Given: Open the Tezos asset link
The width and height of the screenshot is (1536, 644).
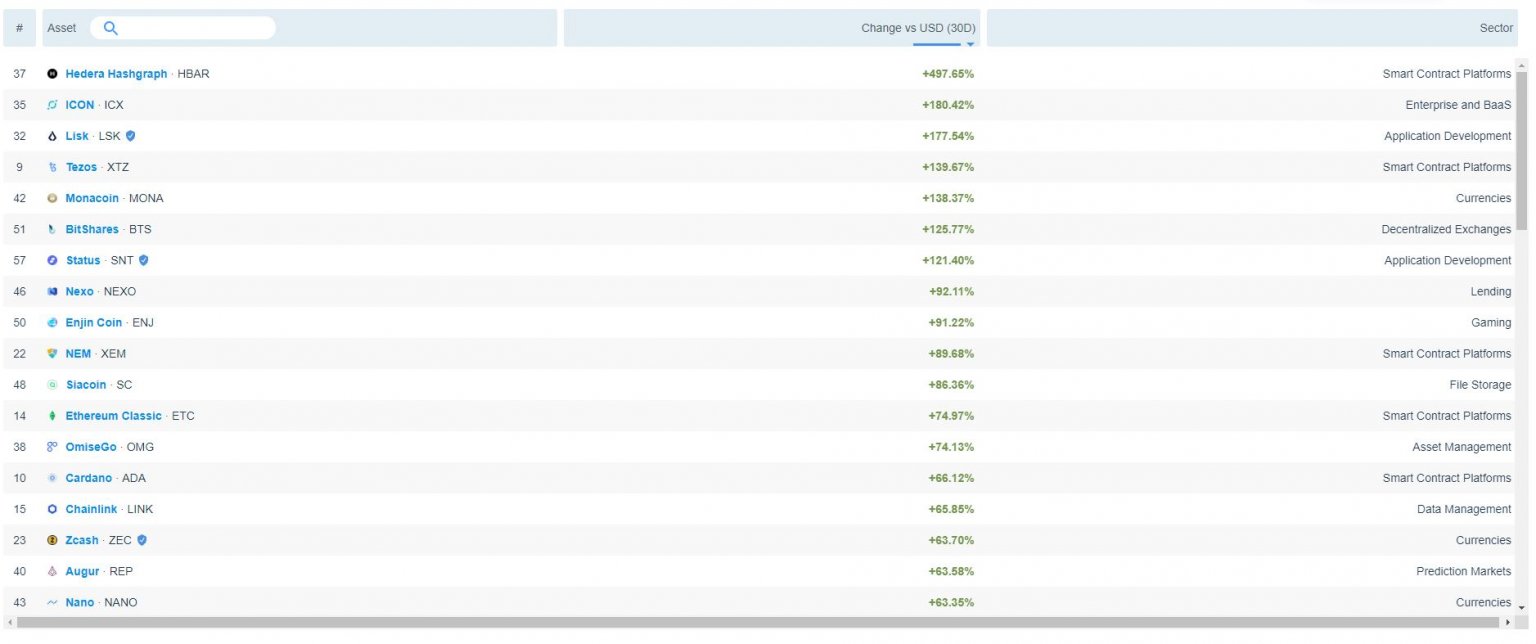Looking at the screenshot, I should pos(81,167).
